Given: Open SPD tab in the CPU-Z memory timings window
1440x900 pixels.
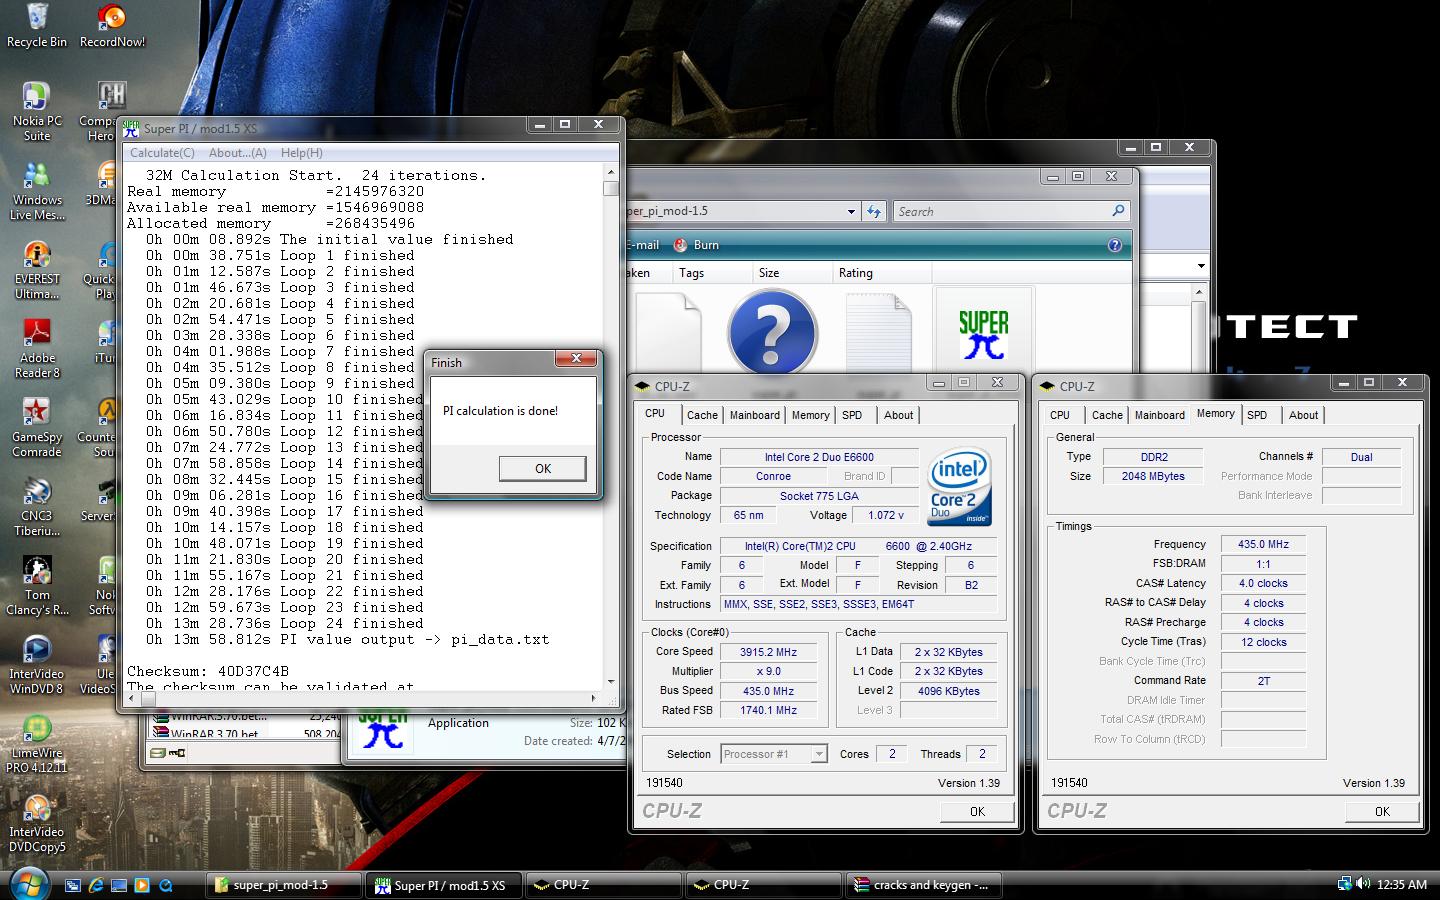Looking at the screenshot, I should tap(1257, 415).
